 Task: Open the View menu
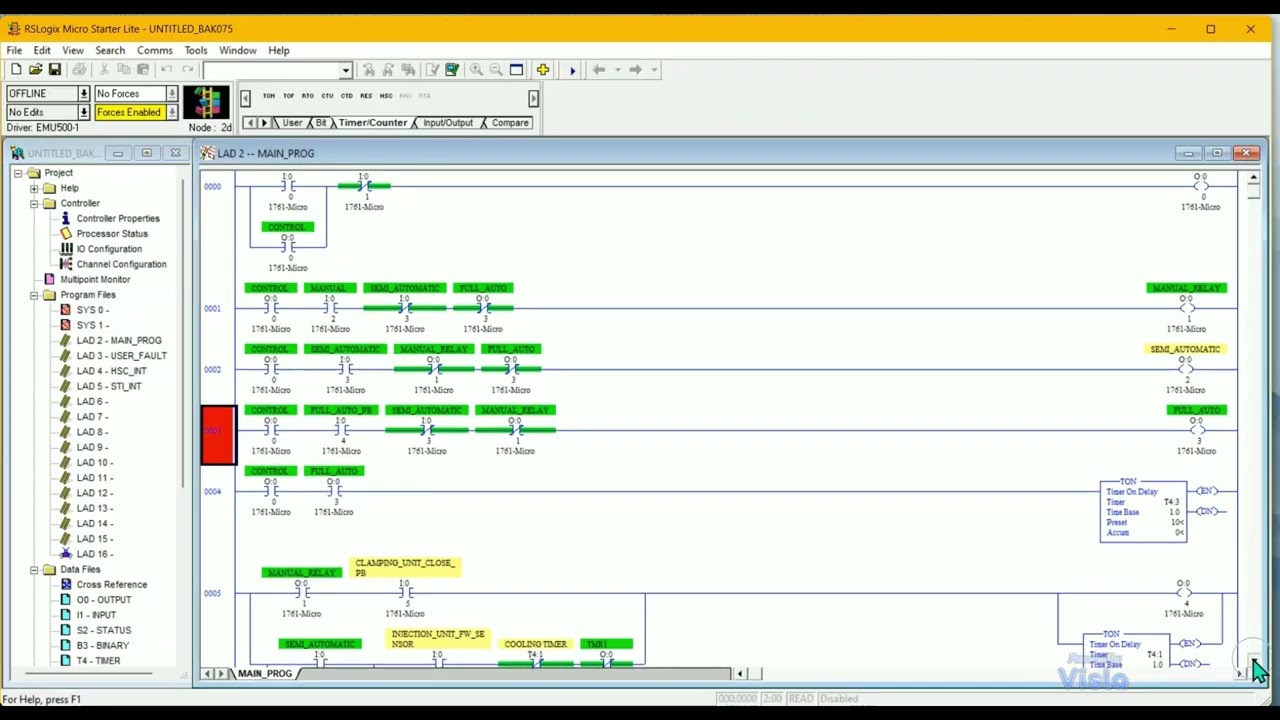pos(73,50)
